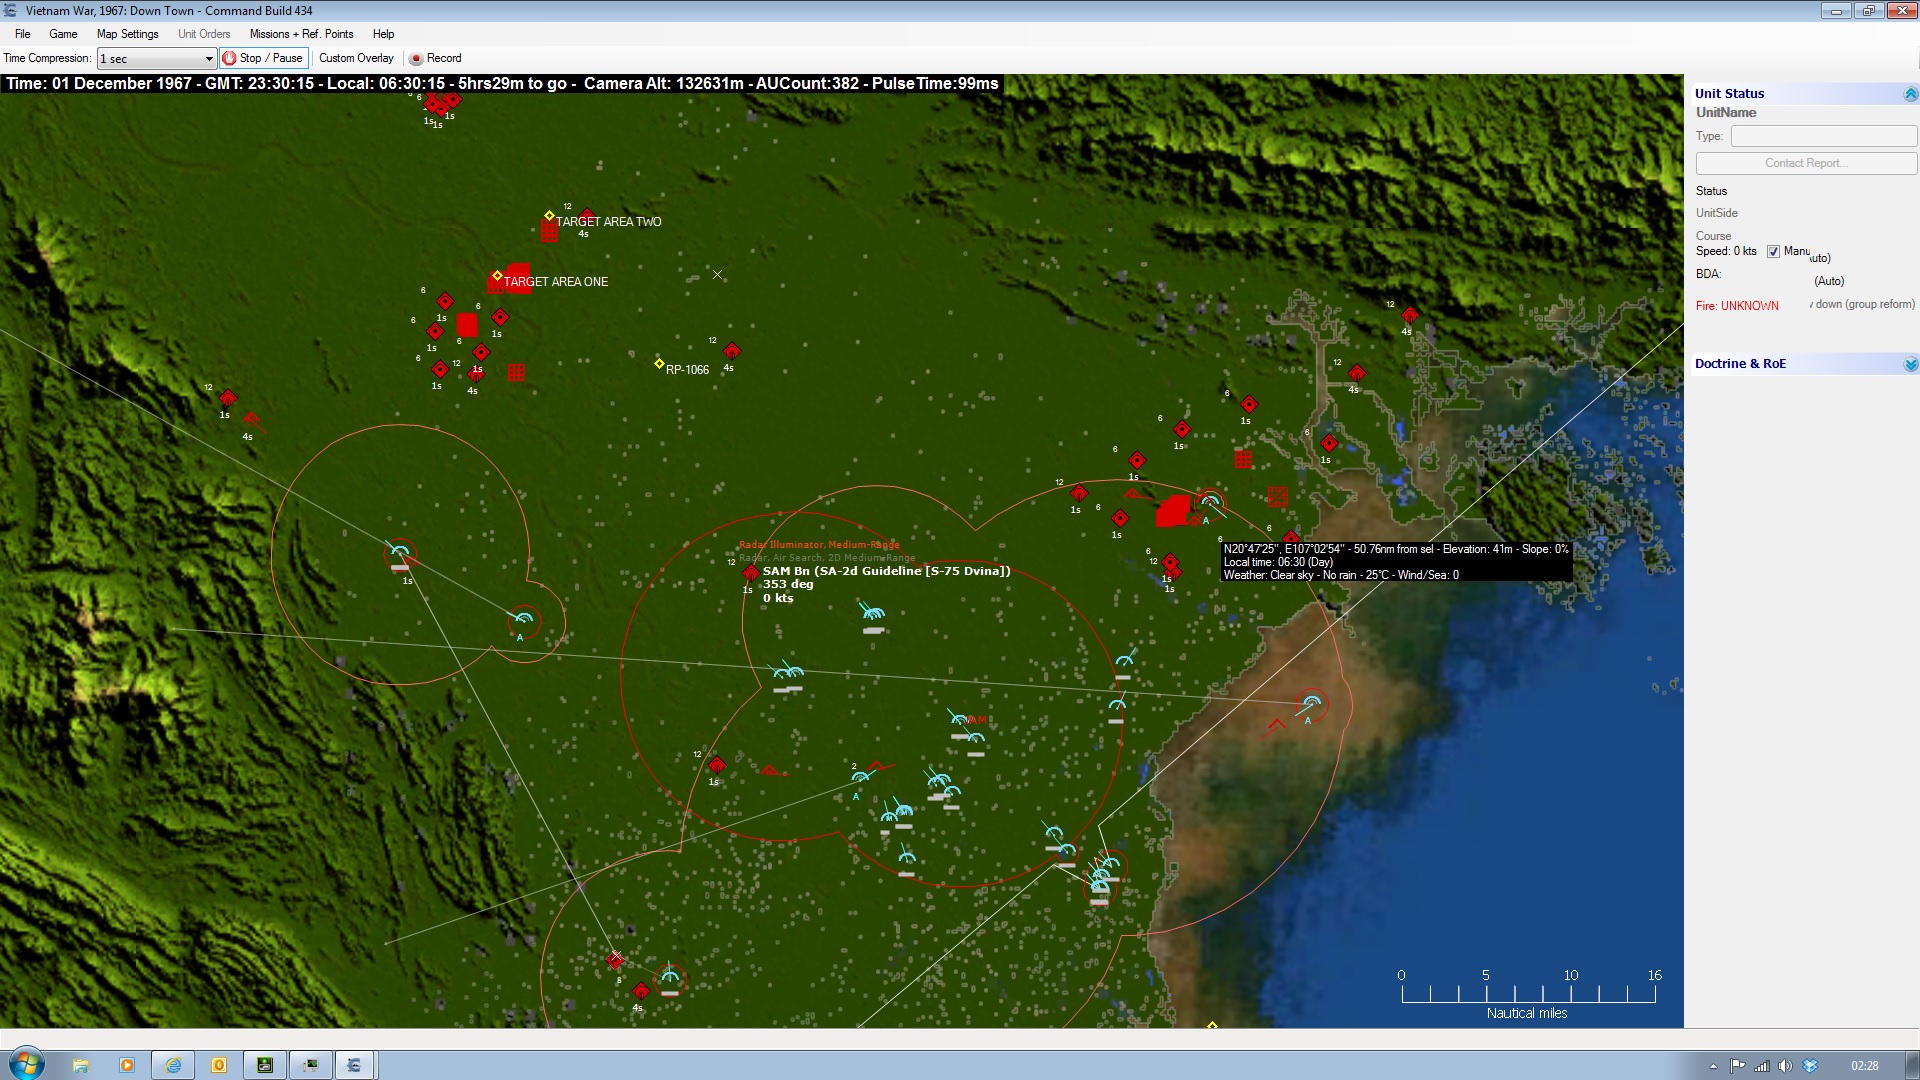This screenshot has height=1080, width=1920.
Task: Open Windows Explorer from taskbar
Action: click(81, 1065)
